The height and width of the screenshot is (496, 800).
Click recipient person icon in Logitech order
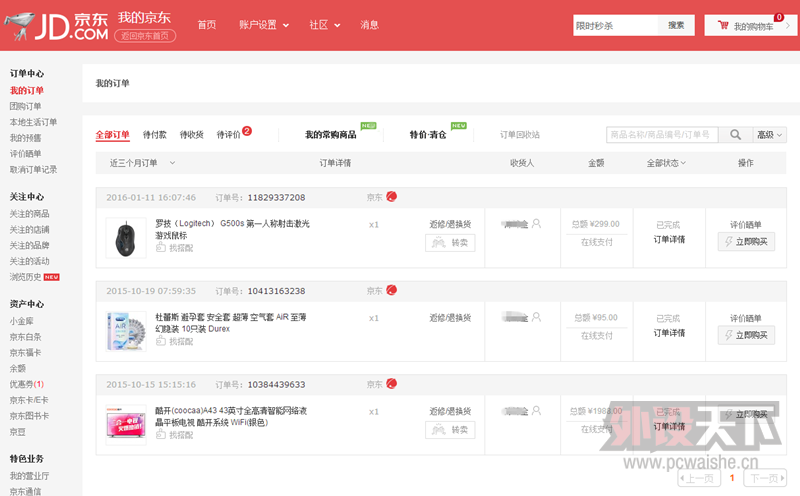coord(536,224)
